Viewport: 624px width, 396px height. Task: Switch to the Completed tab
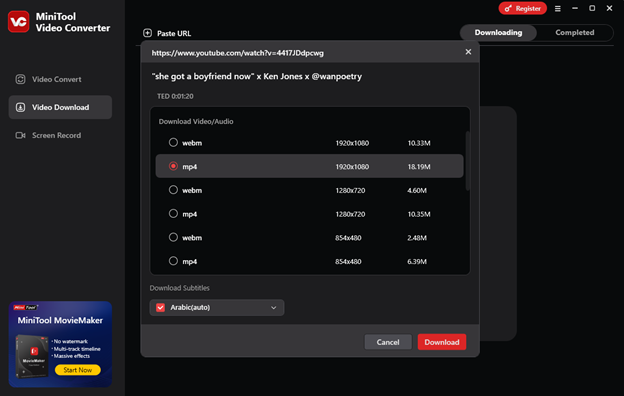pos(575,33)
